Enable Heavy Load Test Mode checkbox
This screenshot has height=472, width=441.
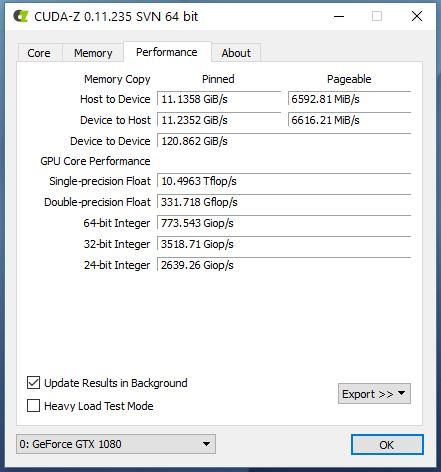pyautogui.click(x=33, y=406)
